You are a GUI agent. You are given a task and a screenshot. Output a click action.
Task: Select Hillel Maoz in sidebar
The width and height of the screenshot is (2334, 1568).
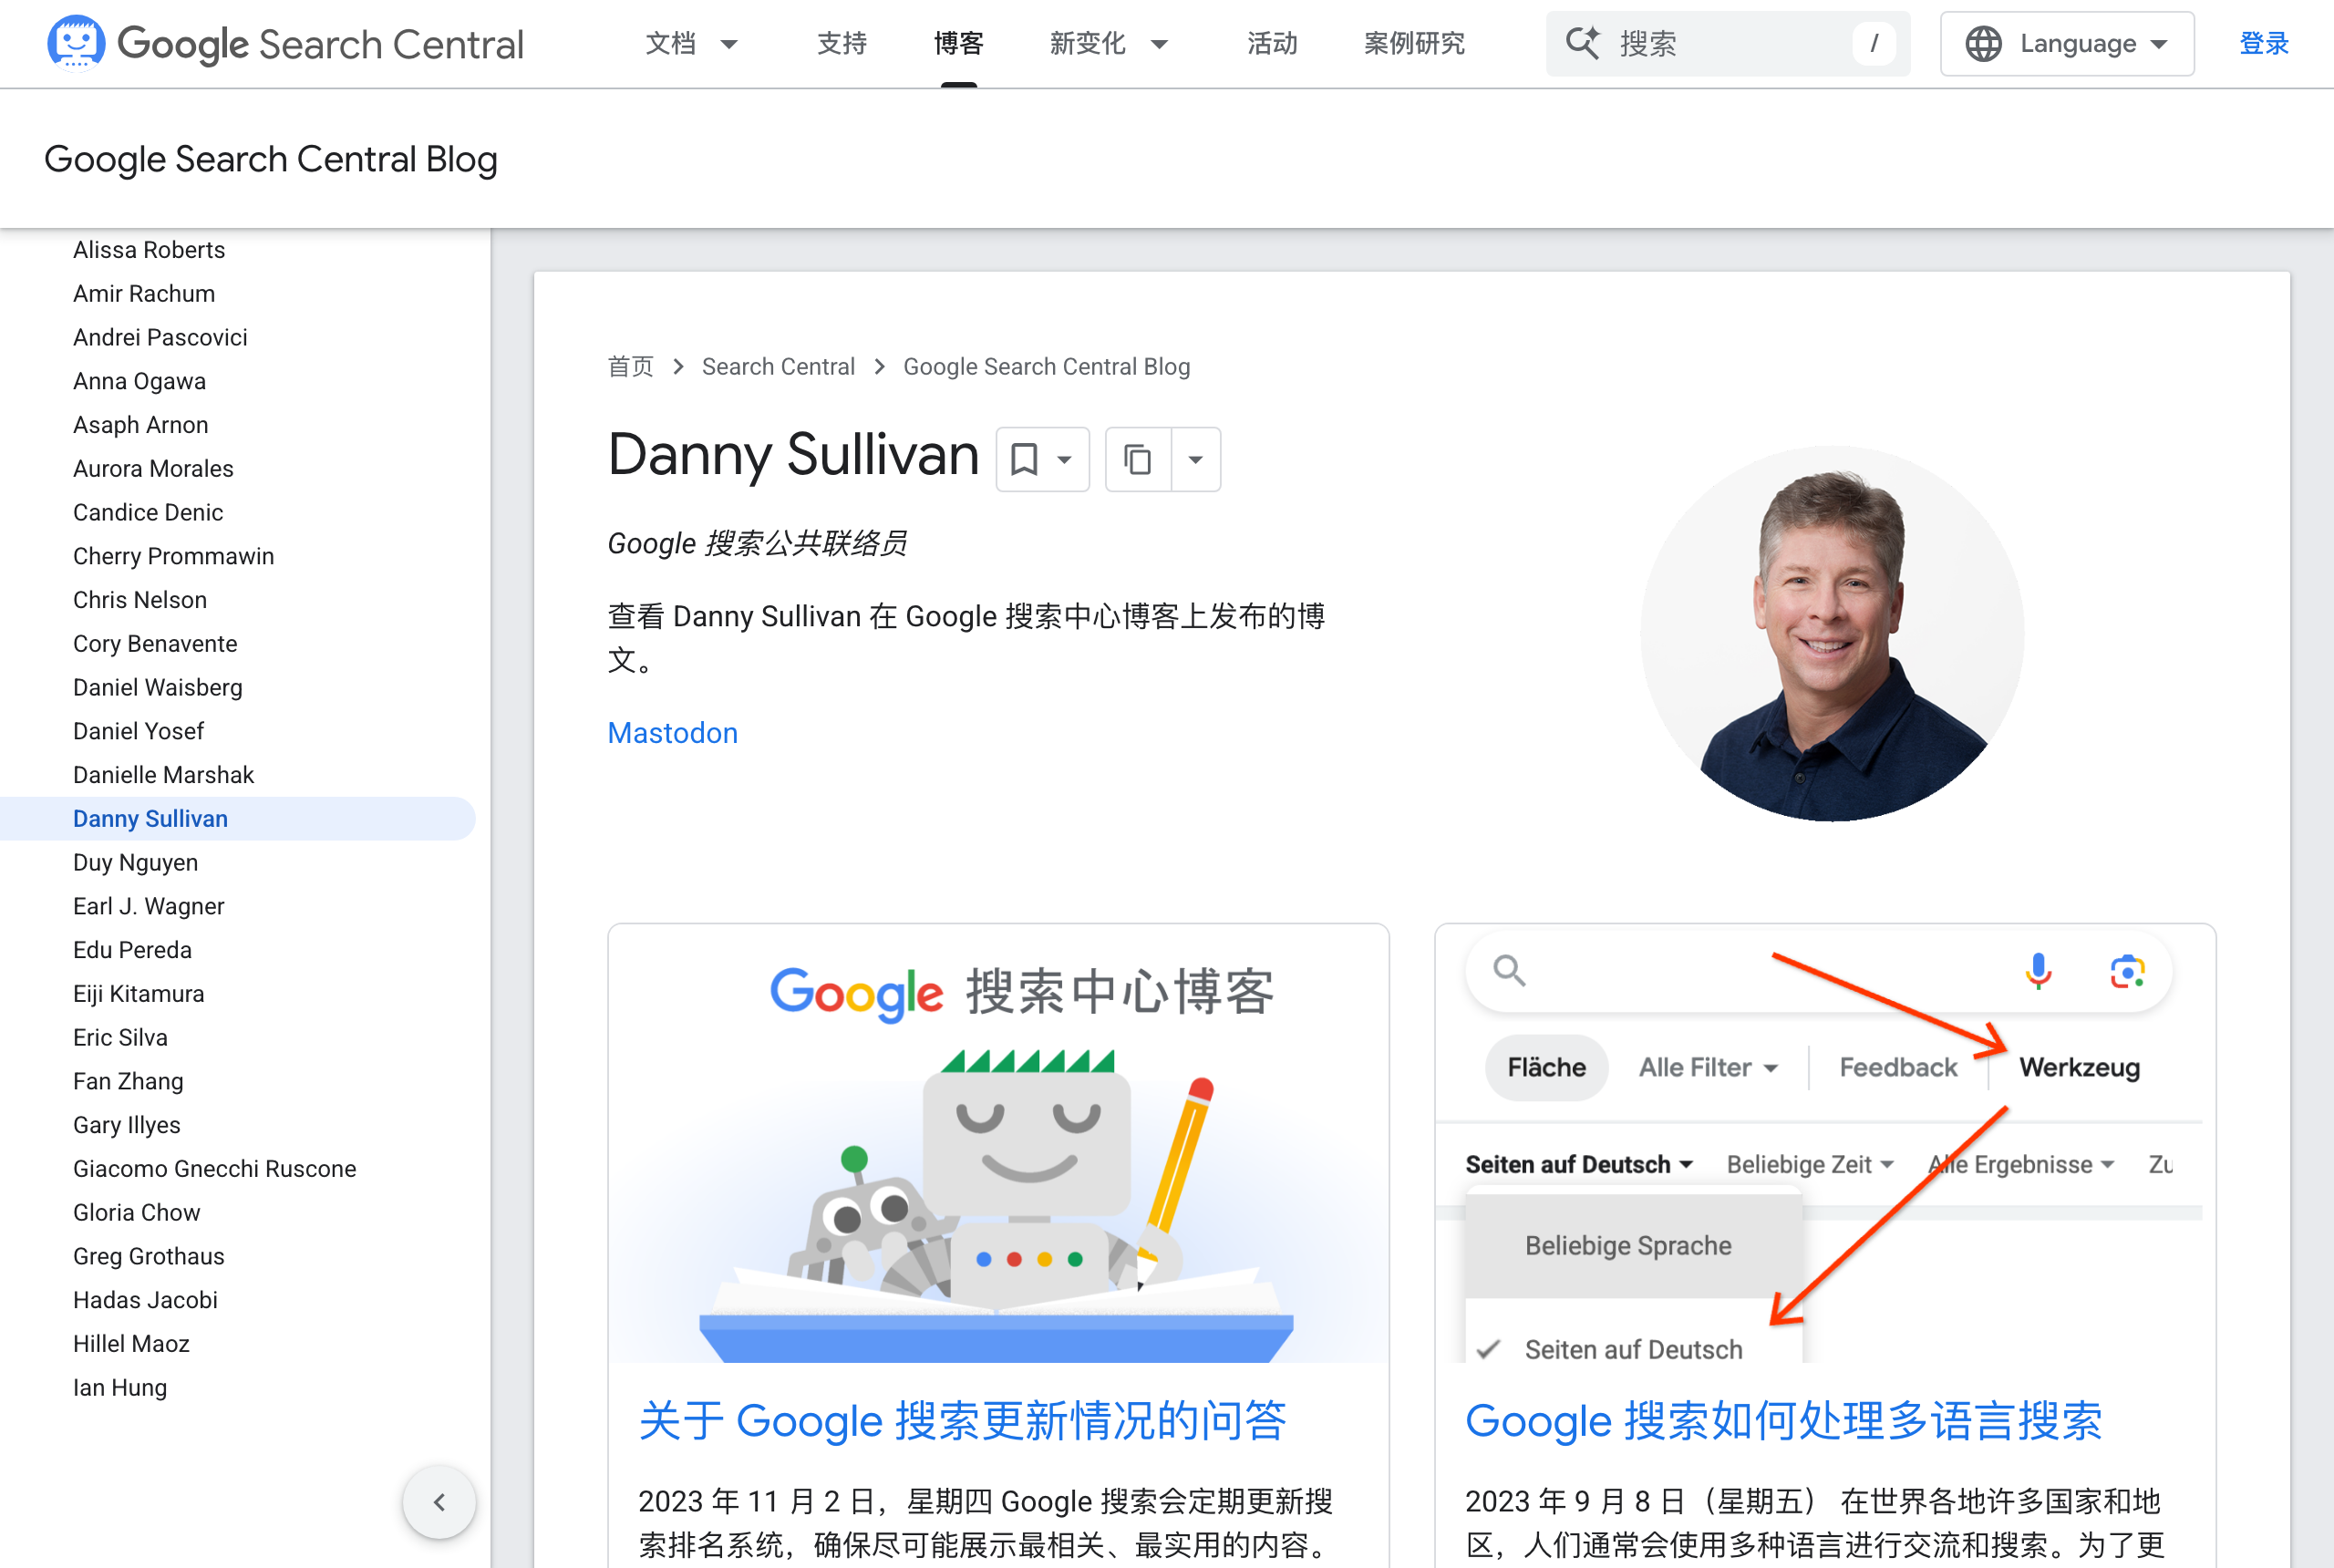[131, 1344]
